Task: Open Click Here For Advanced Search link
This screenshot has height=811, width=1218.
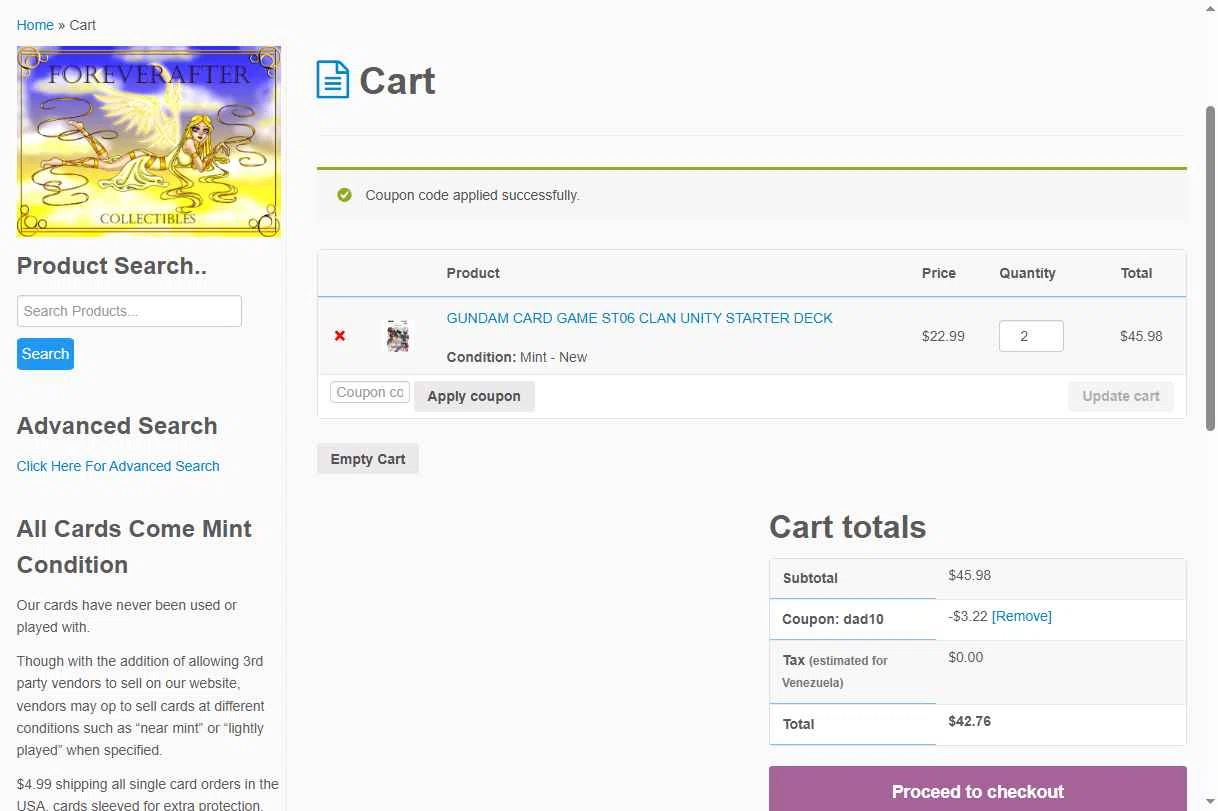Action: click(x=118, y=466)
